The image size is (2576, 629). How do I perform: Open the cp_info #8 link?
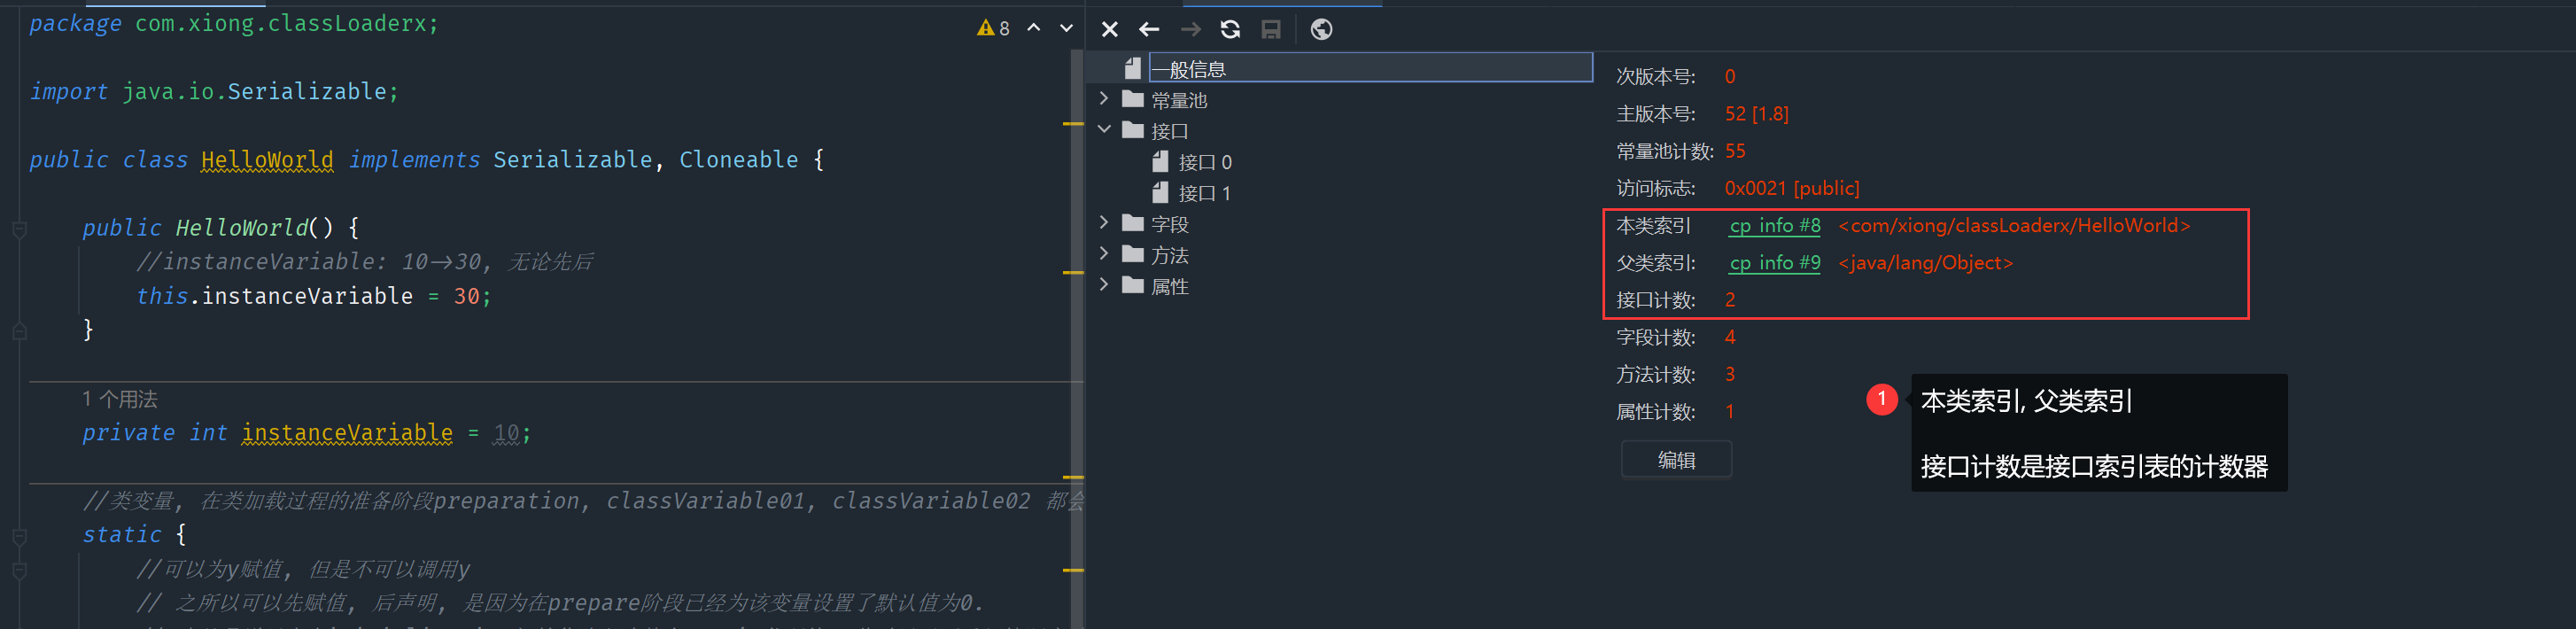click(x=1774, y=226)
